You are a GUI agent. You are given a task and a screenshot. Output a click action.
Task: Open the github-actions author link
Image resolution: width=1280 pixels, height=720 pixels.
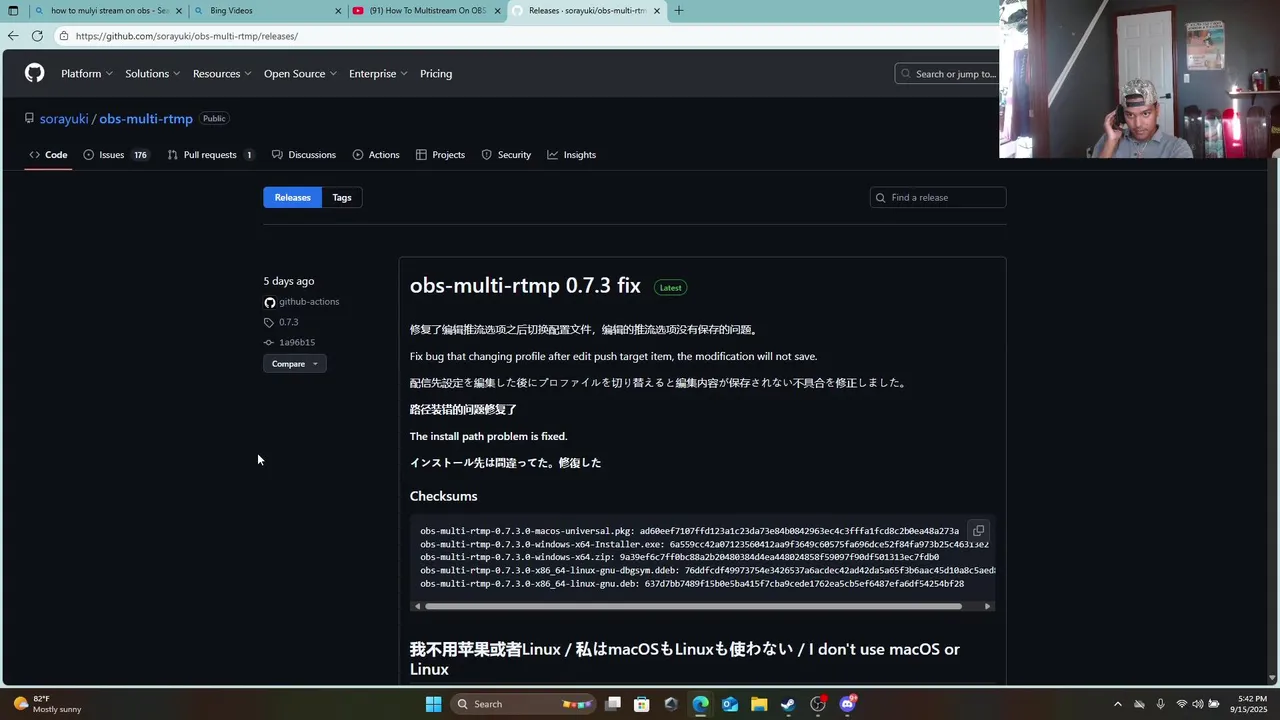pyautogui.click(x=309, y=302)
